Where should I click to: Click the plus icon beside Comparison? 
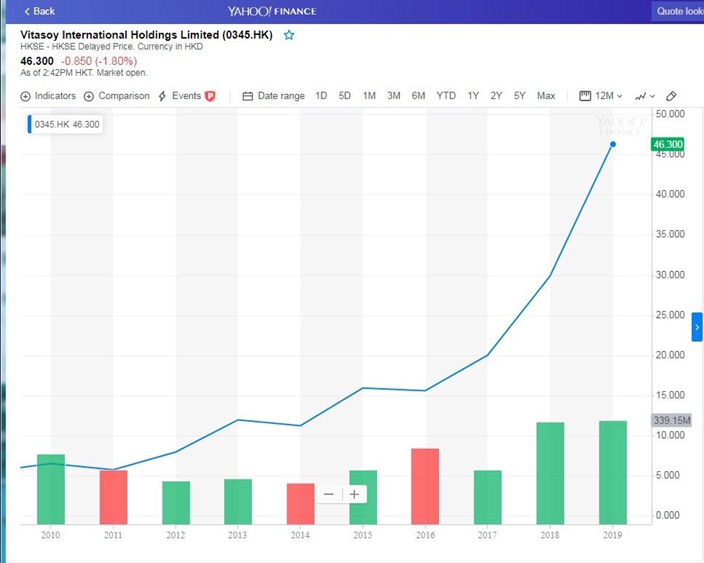tap(89, 97)
